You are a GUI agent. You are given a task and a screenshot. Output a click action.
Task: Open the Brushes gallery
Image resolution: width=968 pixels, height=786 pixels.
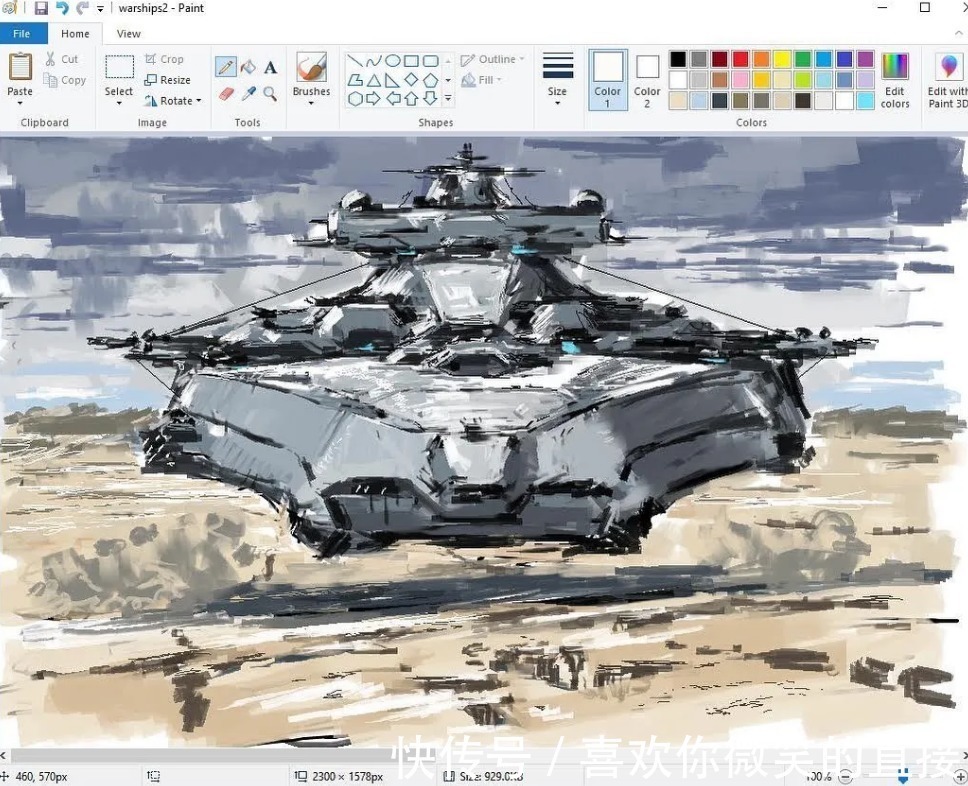pos(310,78)
